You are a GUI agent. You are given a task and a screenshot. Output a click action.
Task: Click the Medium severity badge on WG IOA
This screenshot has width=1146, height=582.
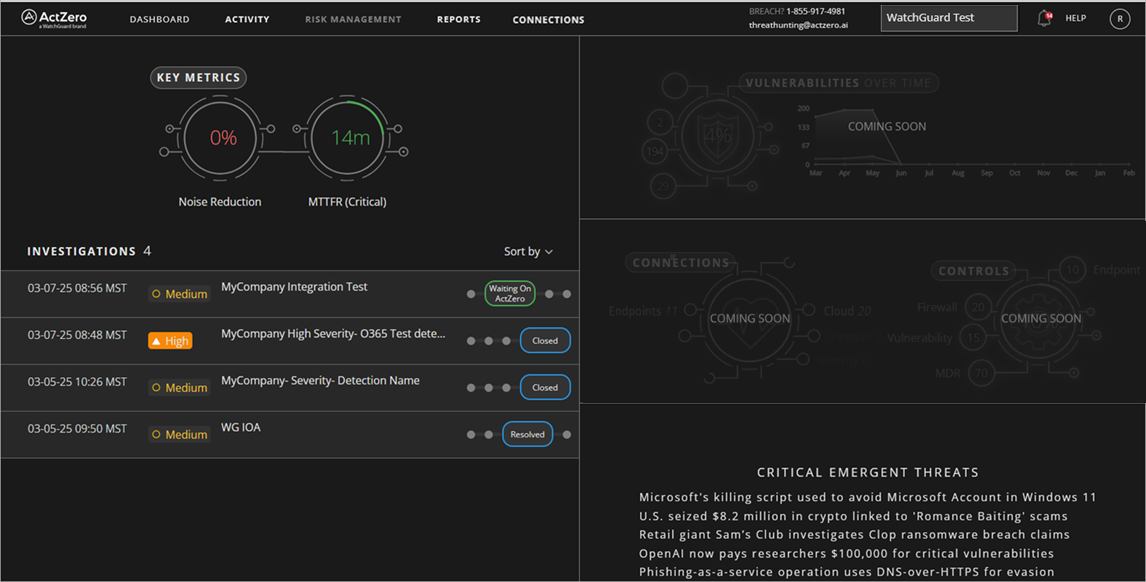click(x=178, y=434)
